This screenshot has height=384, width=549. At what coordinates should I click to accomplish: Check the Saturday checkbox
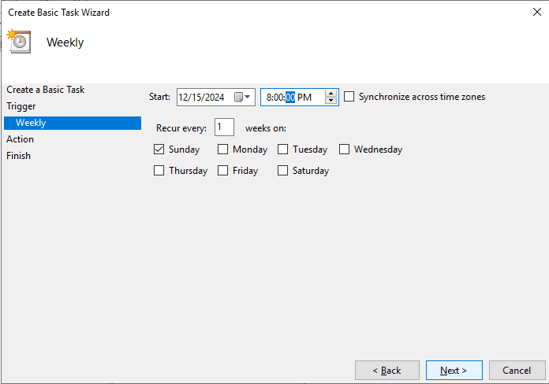point(283,171)
